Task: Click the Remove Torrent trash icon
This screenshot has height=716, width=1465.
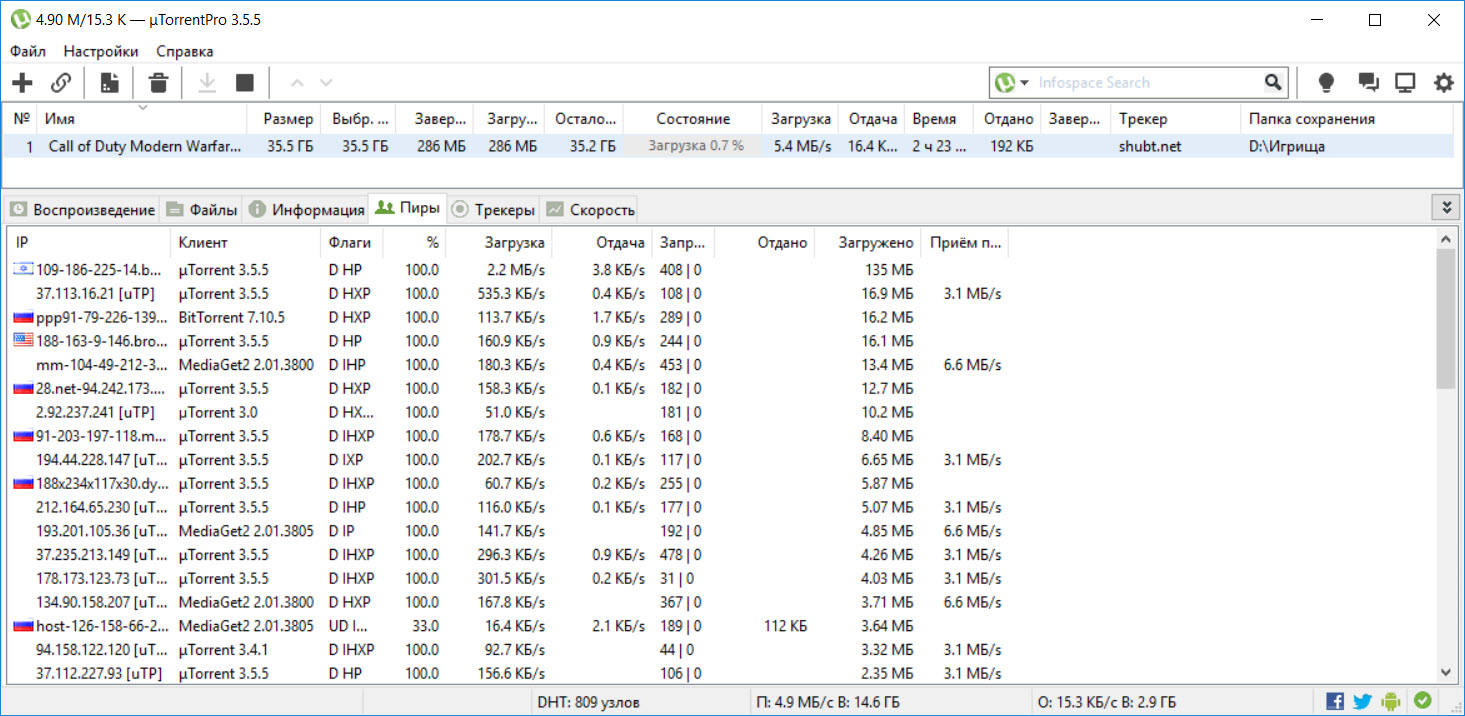Action: (158, 83)
